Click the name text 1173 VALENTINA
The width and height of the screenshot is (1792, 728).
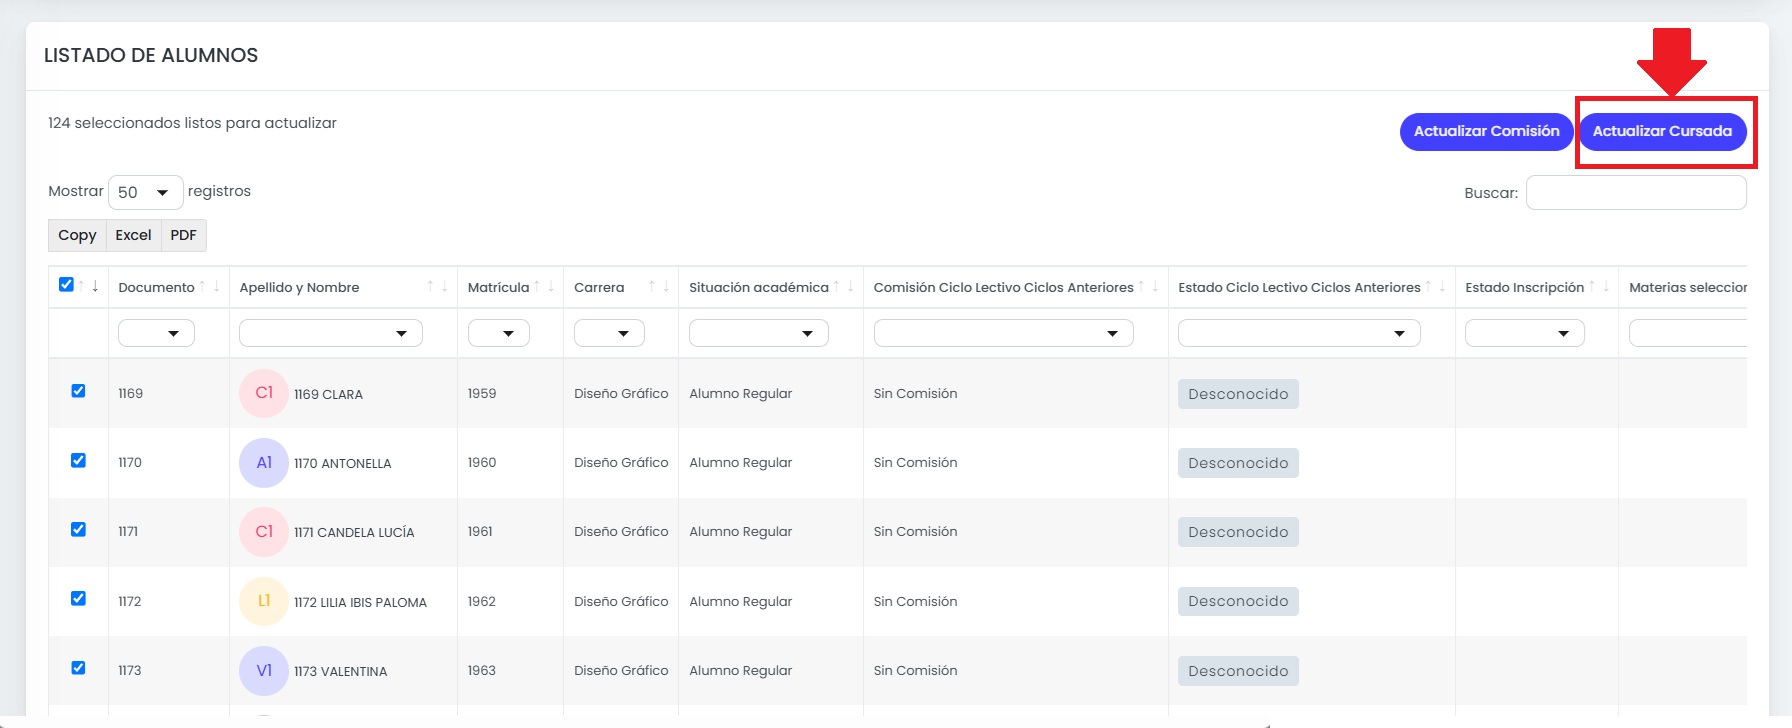340,671
